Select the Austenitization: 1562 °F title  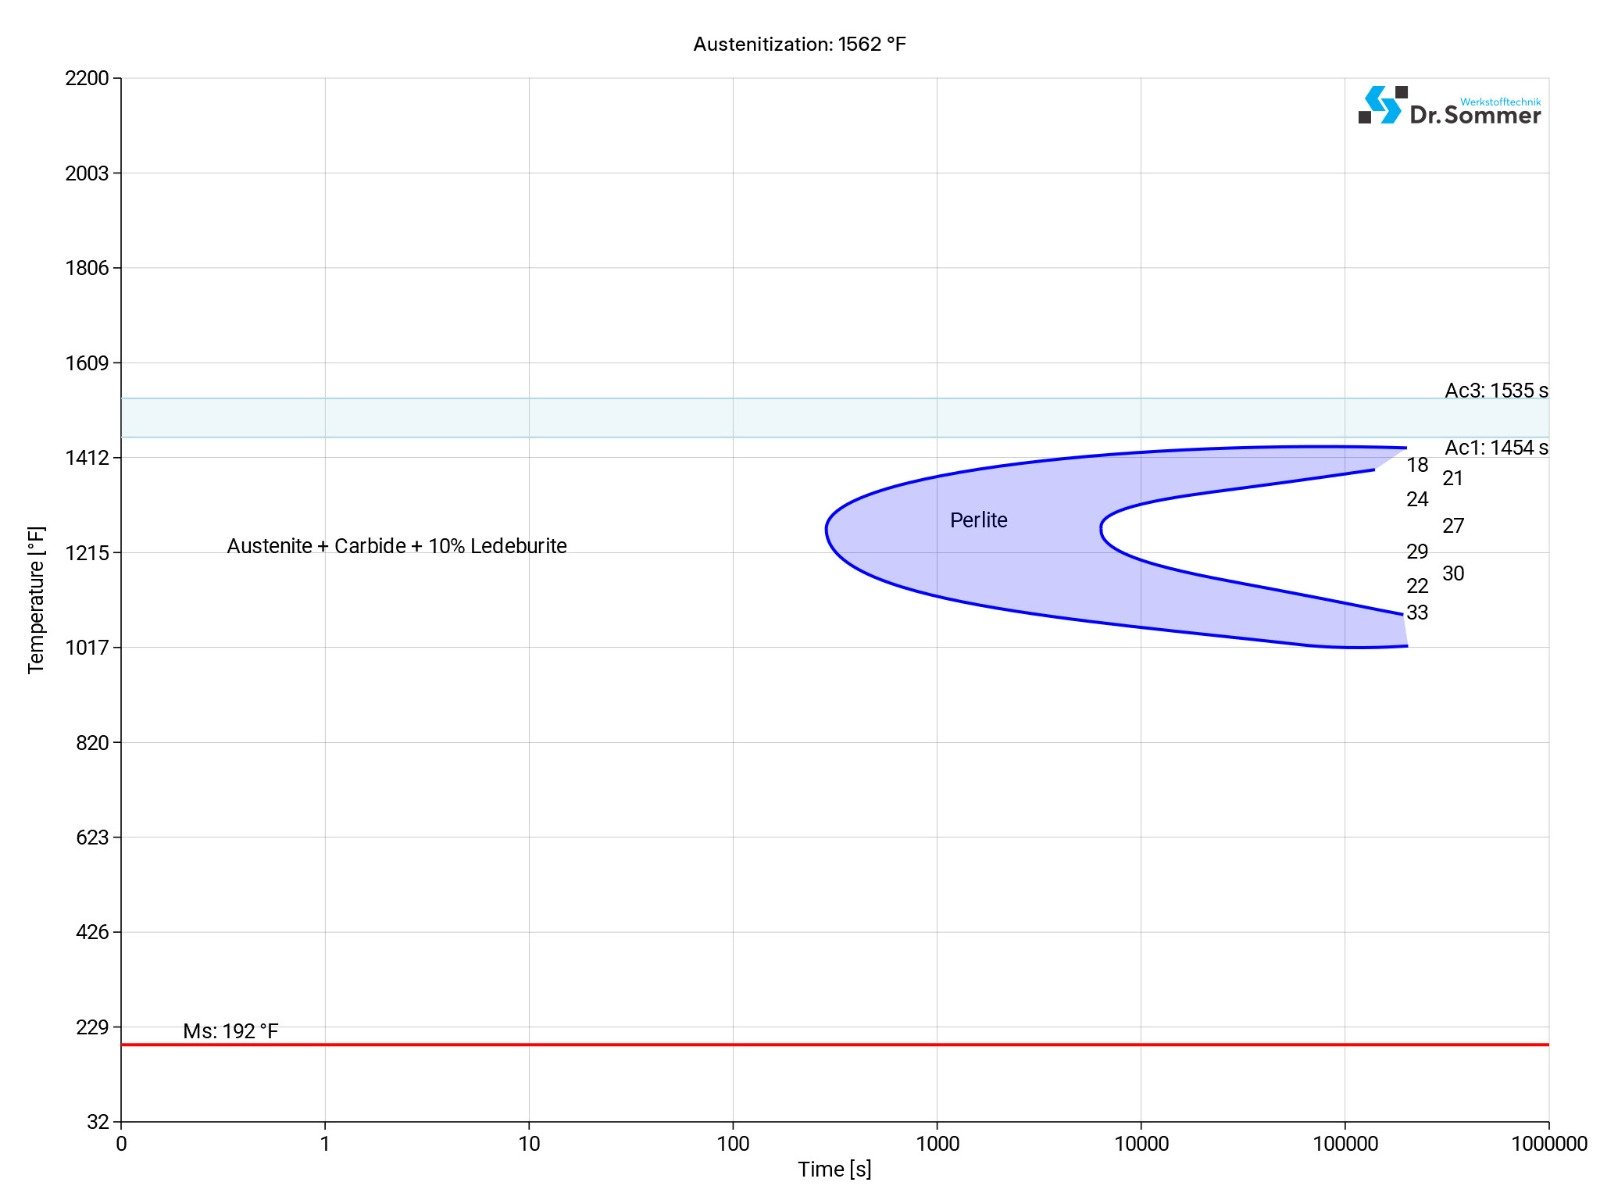[x=799, y=44]
